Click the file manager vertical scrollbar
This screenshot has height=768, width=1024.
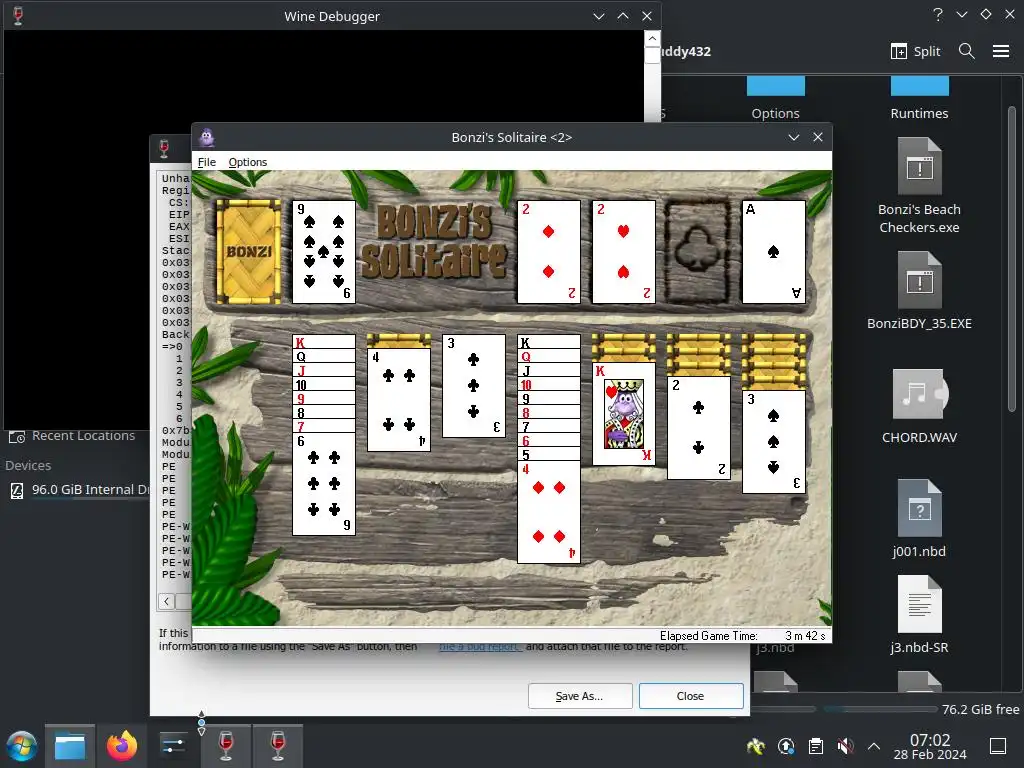point(1012,259)
